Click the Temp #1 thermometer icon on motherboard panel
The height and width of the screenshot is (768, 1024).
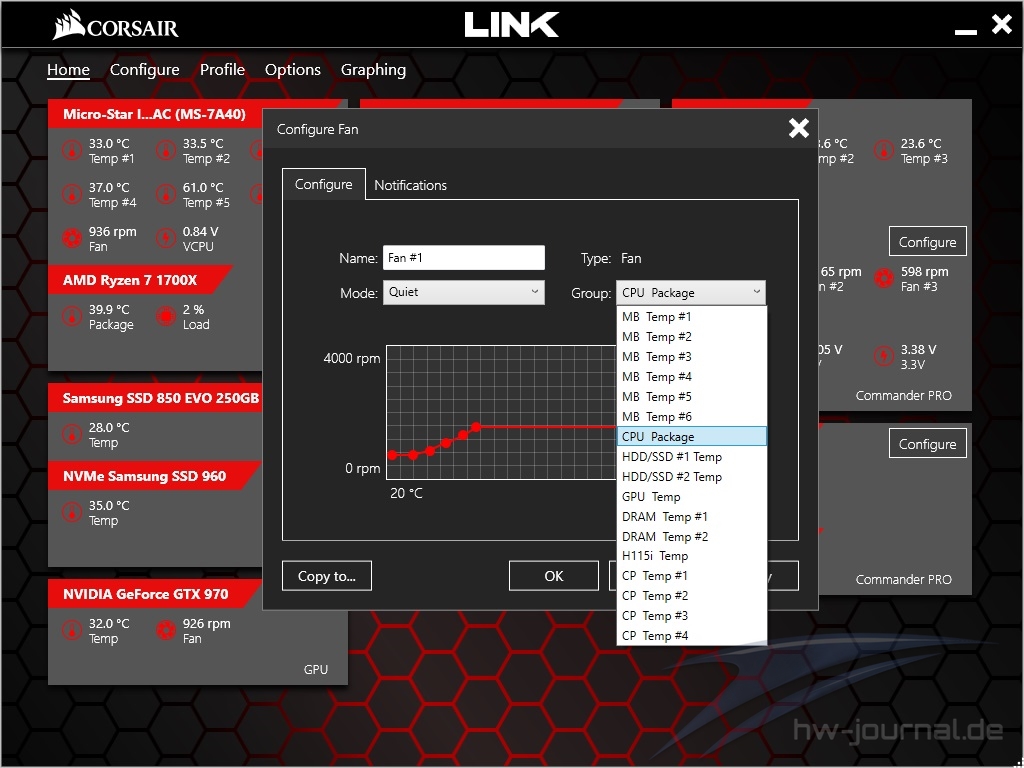coord(71,151)
